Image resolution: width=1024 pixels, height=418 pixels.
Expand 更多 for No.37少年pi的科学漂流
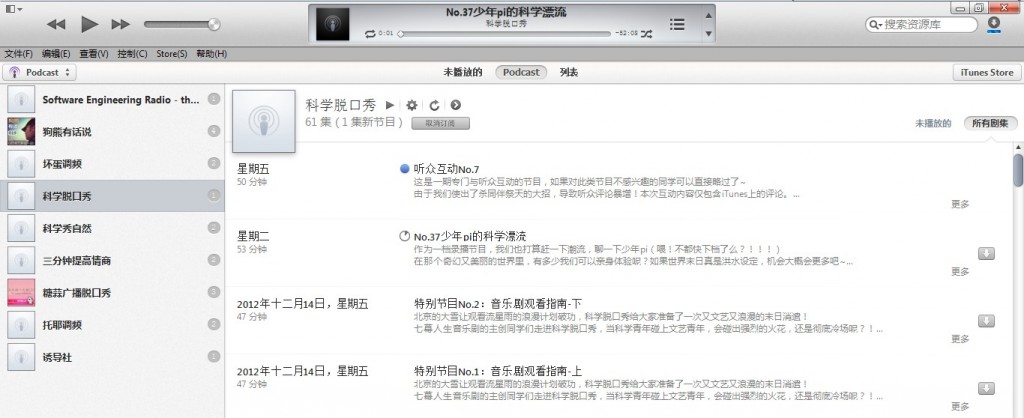(960, 272)
